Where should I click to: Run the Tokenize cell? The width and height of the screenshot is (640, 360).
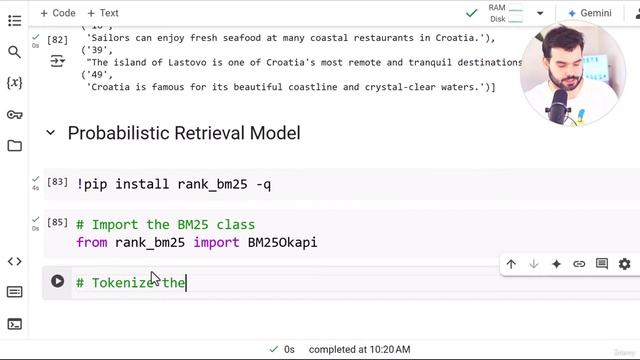click(58, 281)
